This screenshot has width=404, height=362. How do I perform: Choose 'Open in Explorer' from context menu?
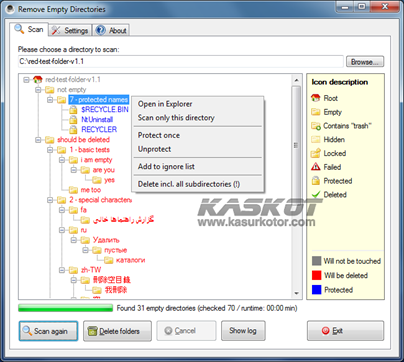[198, 104]
